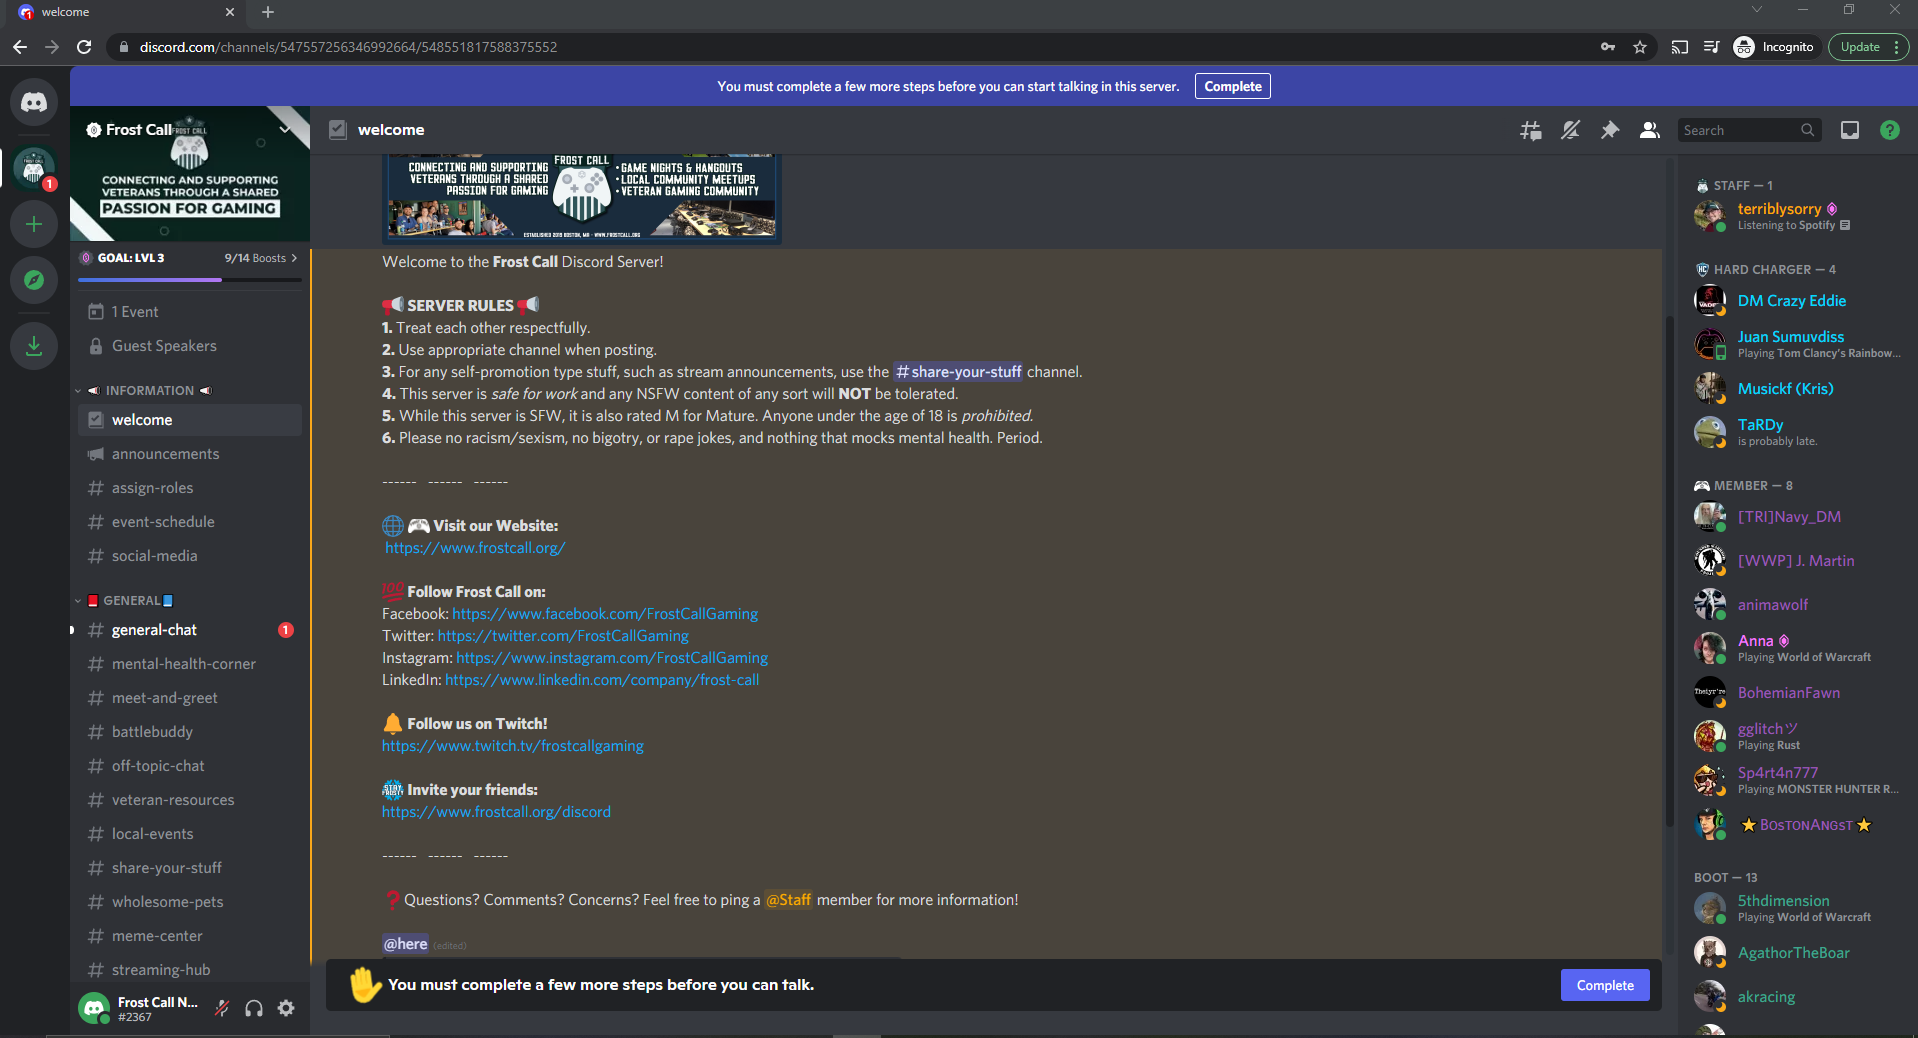Deafen audio with the headphone toggle
1918x1038 pixels.
tap(253, 1008)
